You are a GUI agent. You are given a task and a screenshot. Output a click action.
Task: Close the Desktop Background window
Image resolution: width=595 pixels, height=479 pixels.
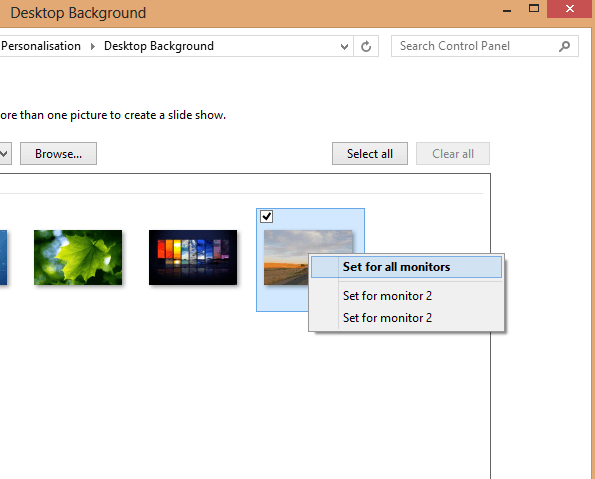coord(570,9)
